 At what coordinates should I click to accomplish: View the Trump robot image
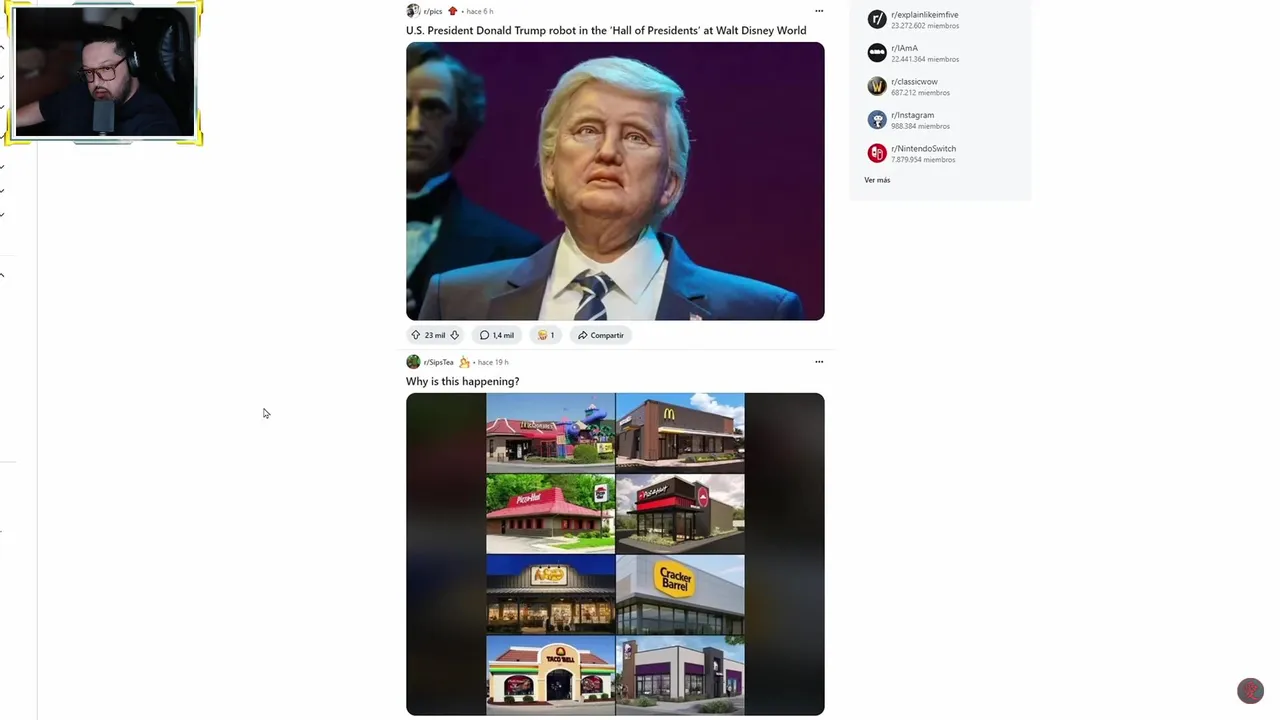(x=615, y=181)
